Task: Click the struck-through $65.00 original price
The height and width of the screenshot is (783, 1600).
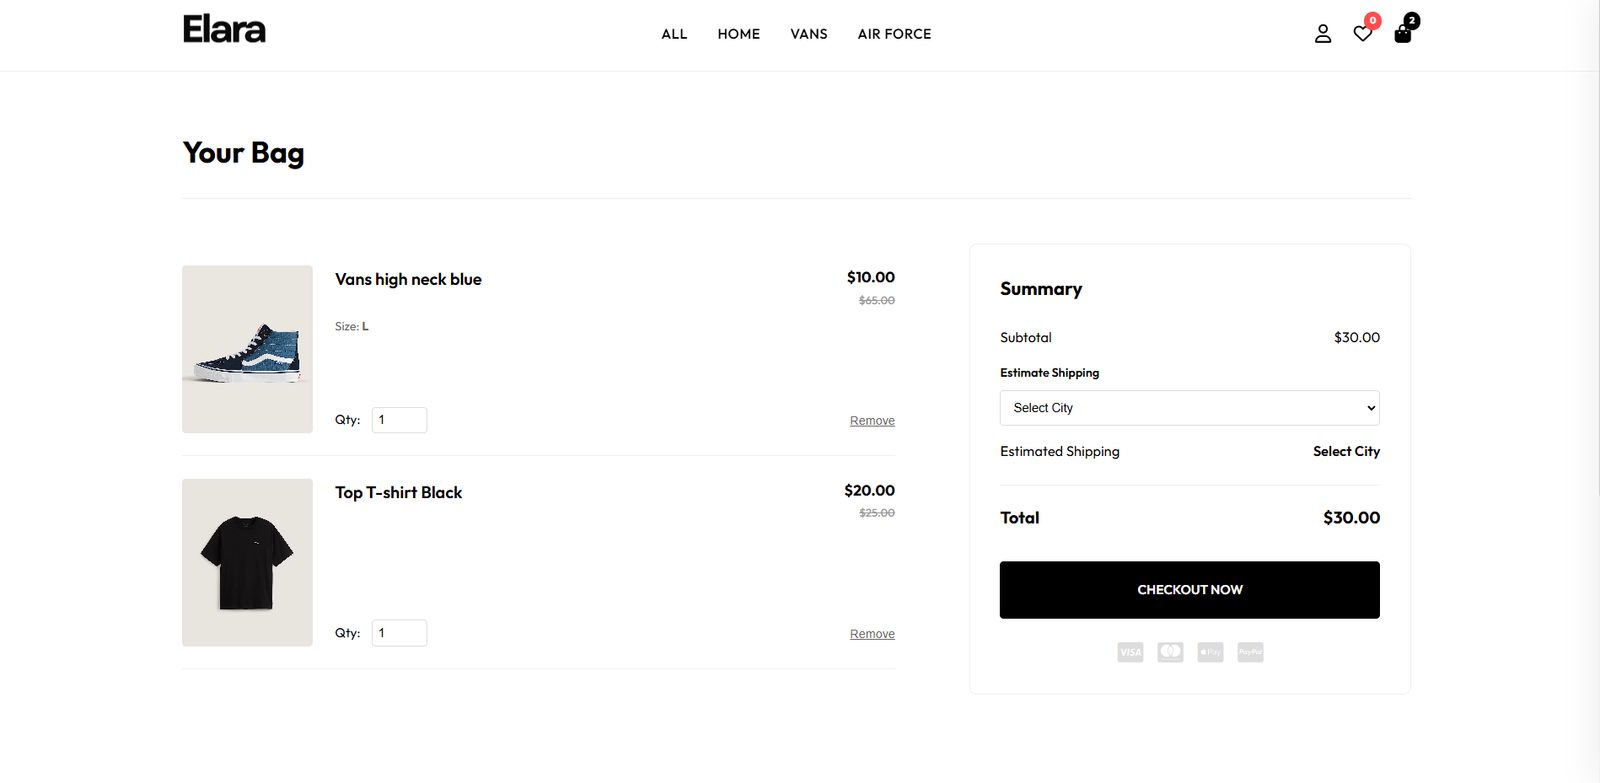Action: [x=877, y=301]
